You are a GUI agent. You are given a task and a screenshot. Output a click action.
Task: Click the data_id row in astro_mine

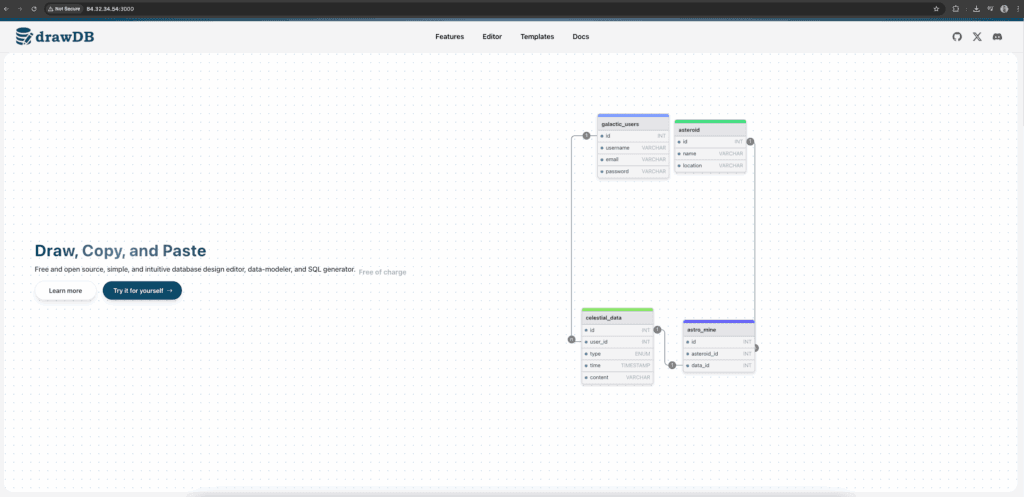click(719, 365)
